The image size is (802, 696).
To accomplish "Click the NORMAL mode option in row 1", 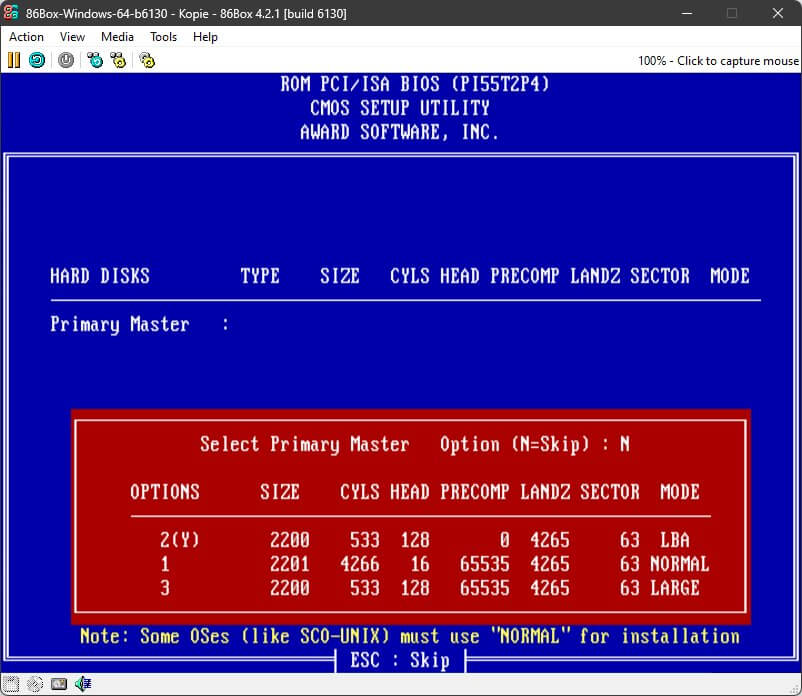I will click(x=435, y=564).
